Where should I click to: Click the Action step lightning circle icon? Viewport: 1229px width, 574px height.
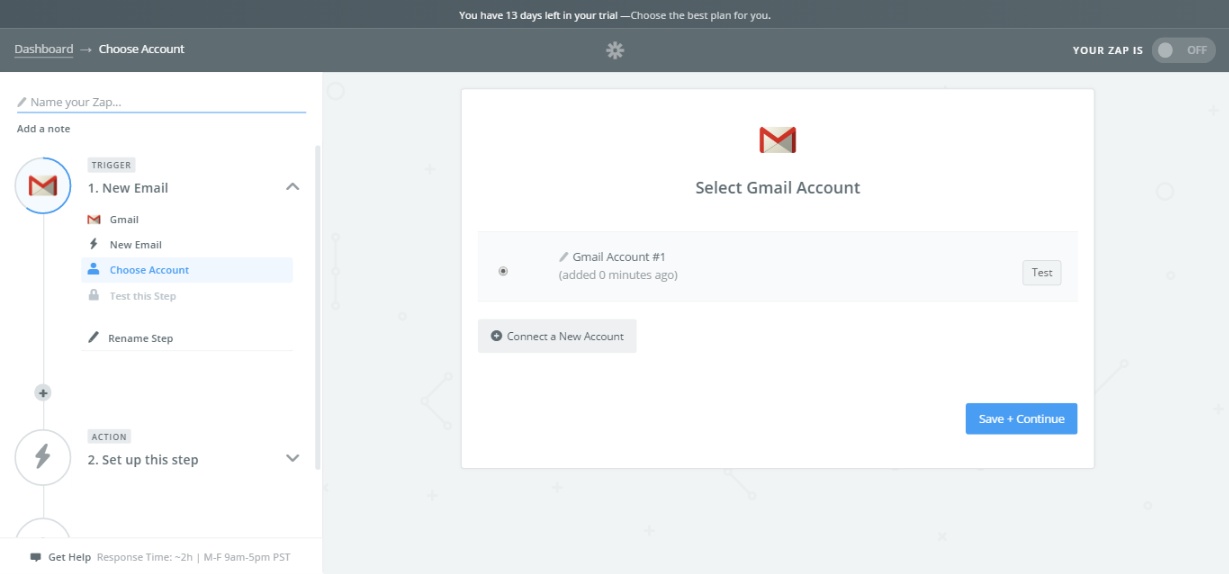point(43,457)
